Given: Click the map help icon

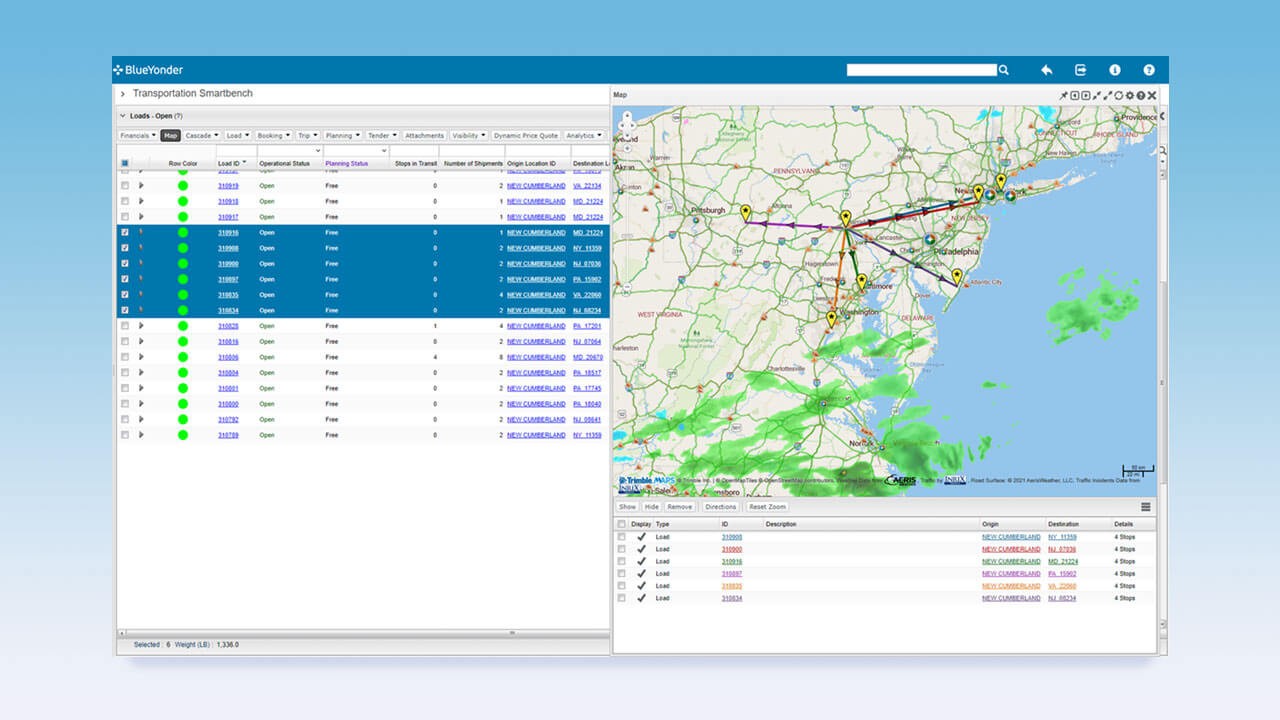Looking at the screenshot, I should tap(1141, 95).
